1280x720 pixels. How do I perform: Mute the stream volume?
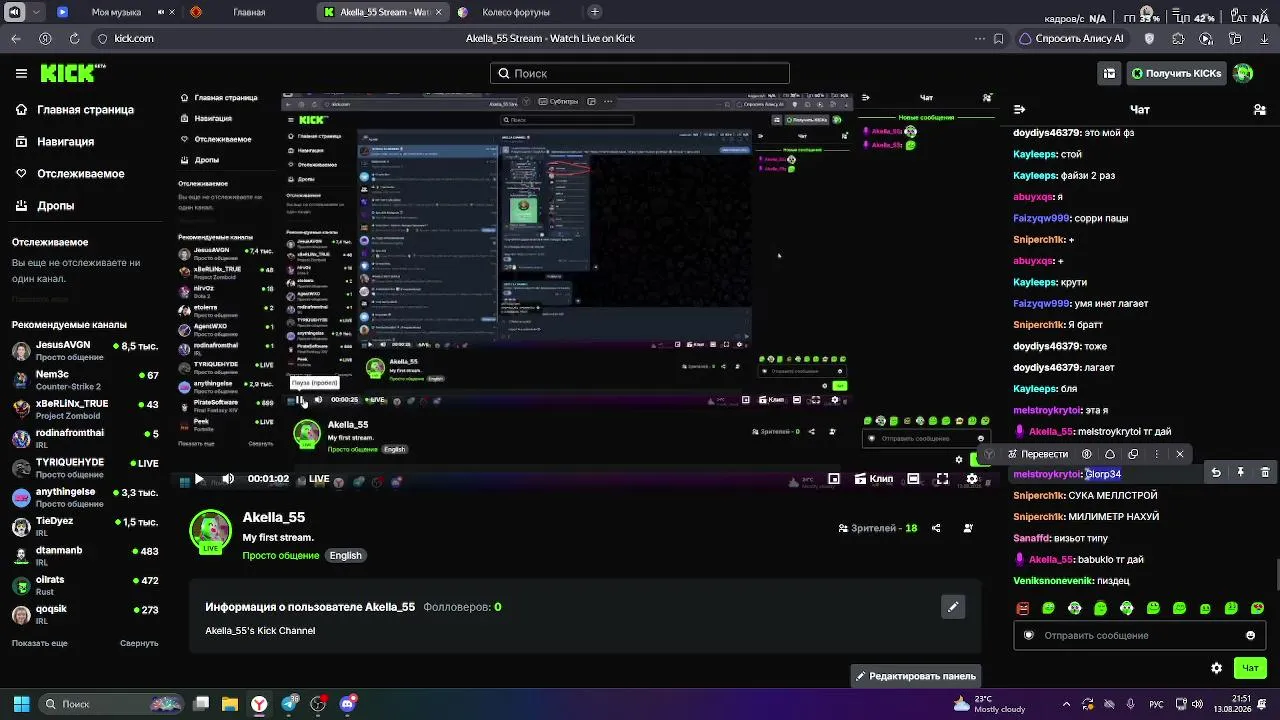point(228,479)
